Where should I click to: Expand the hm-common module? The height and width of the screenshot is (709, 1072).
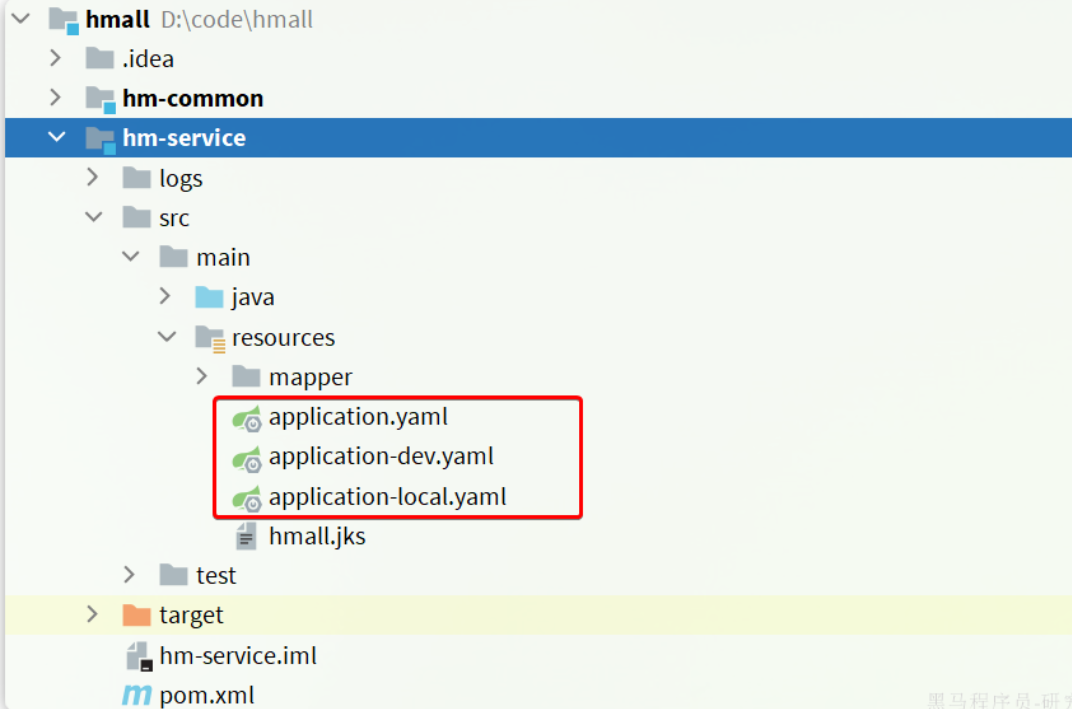click(56, 98)
